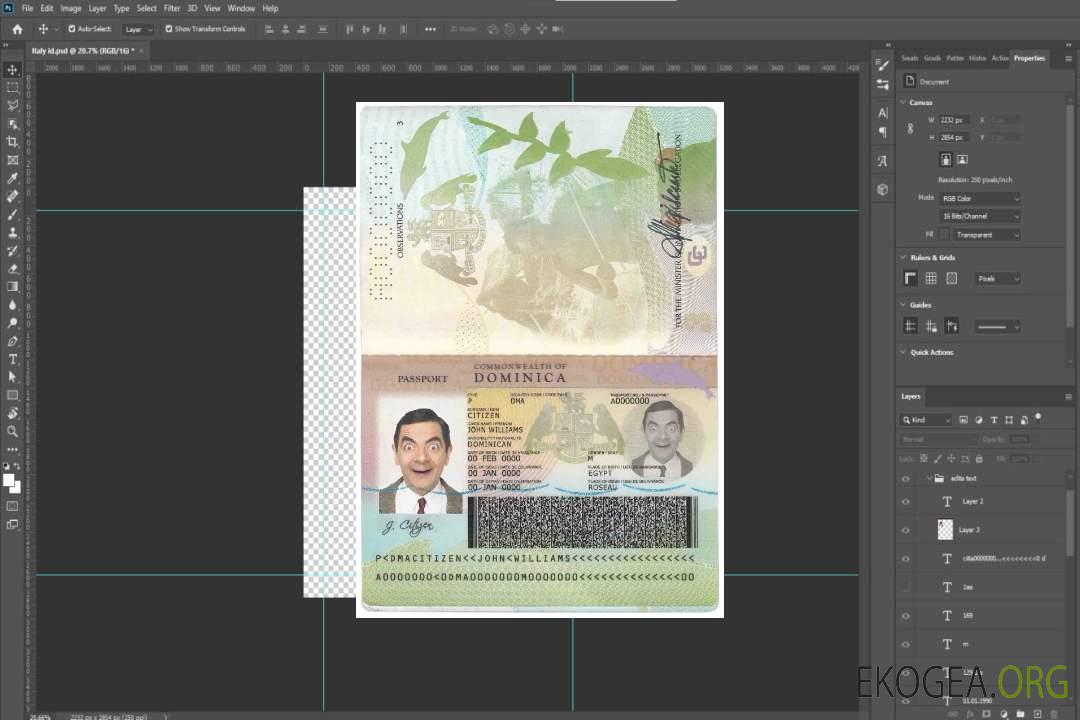
Task: Open the Auto-Select Layer dropdown
Action: pyautogui.click(x=138, y=29)
